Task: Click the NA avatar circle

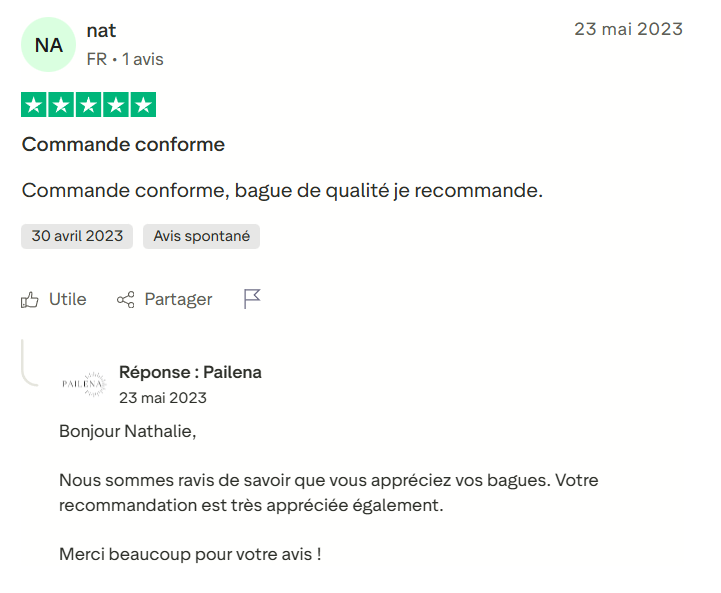Action: [x=48, y=45]
